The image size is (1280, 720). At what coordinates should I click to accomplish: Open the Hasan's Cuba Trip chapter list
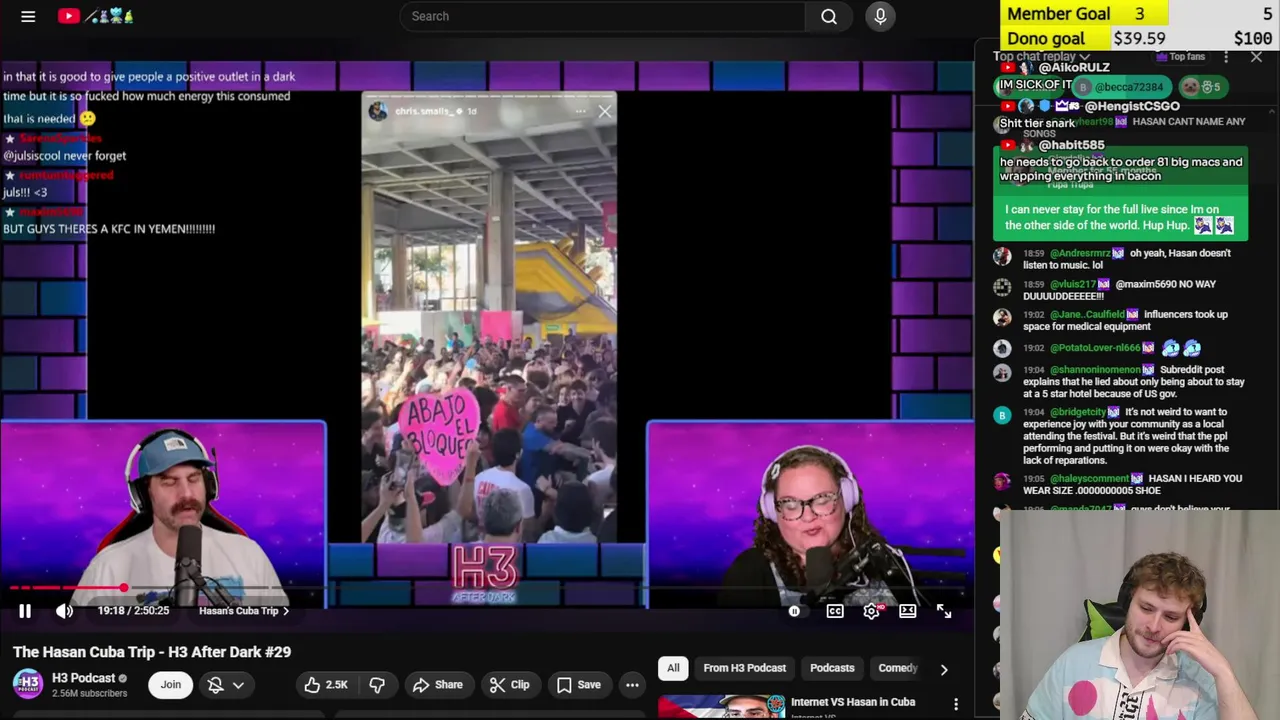tap(244, 611)
